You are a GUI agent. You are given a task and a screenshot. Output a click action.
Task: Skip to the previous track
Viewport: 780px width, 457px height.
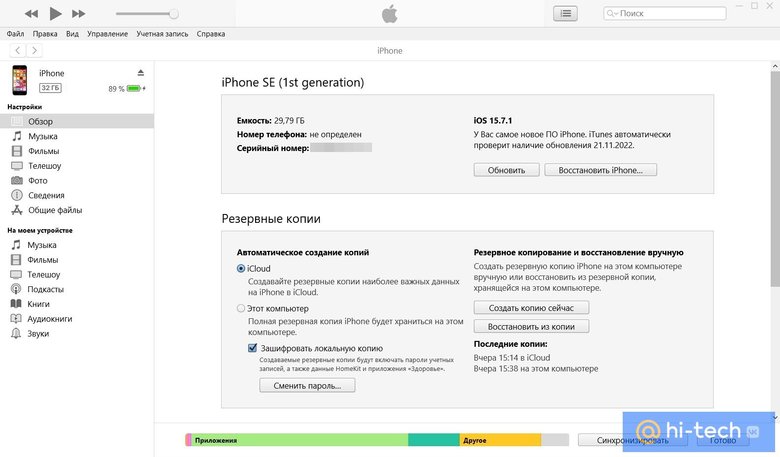(31, 14)
